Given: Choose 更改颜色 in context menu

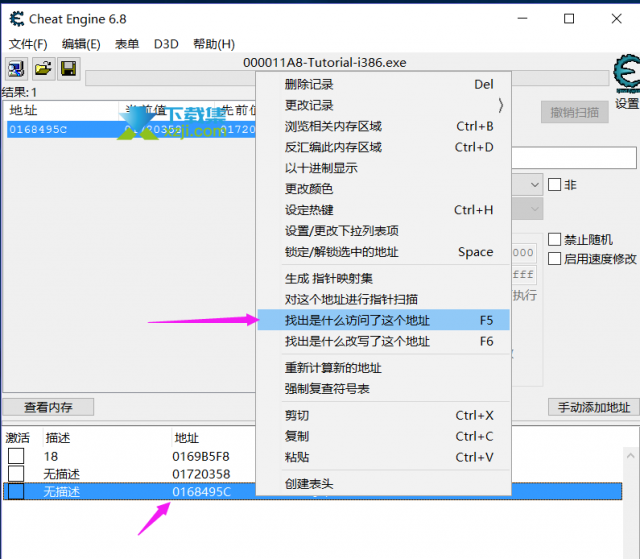Looking at the screenshot, I should (384, 189).
